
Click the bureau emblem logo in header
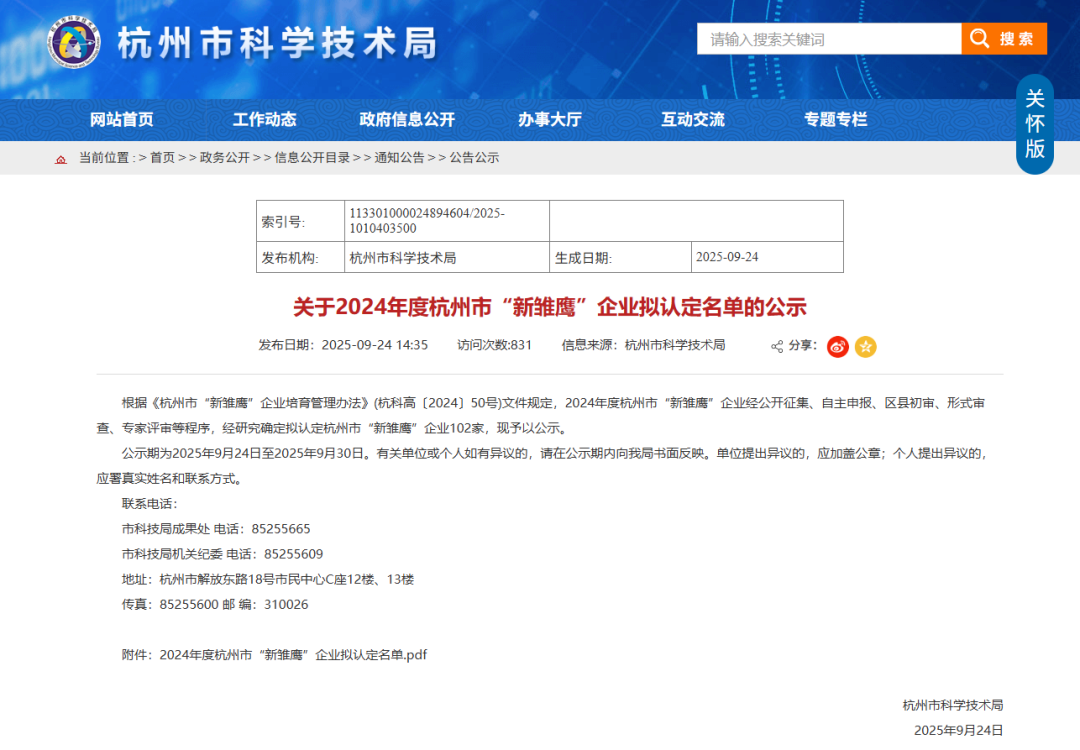pos(74,43)
